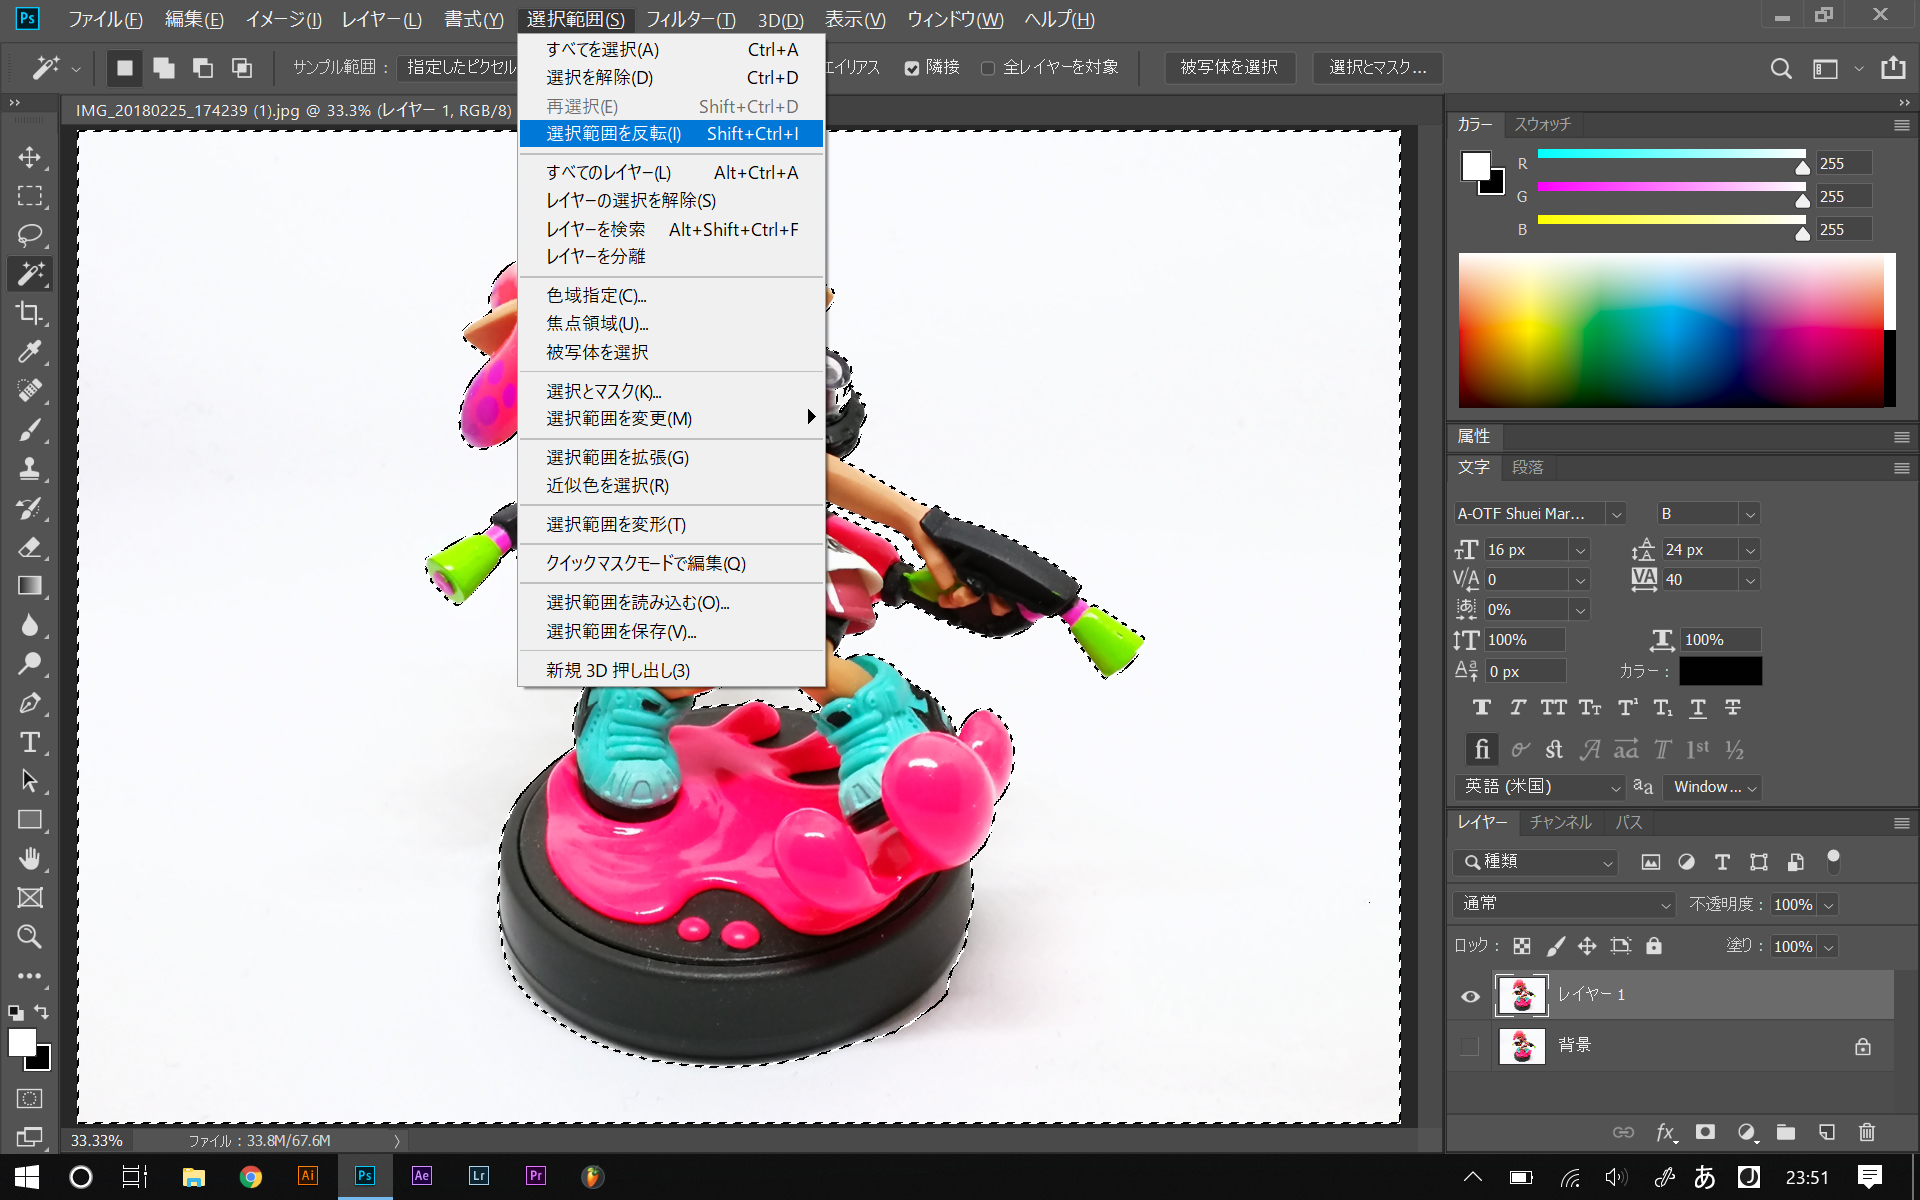Open the Windows Start menu
Viewport: 1920px width, 1200px height.
[26, 1177]
